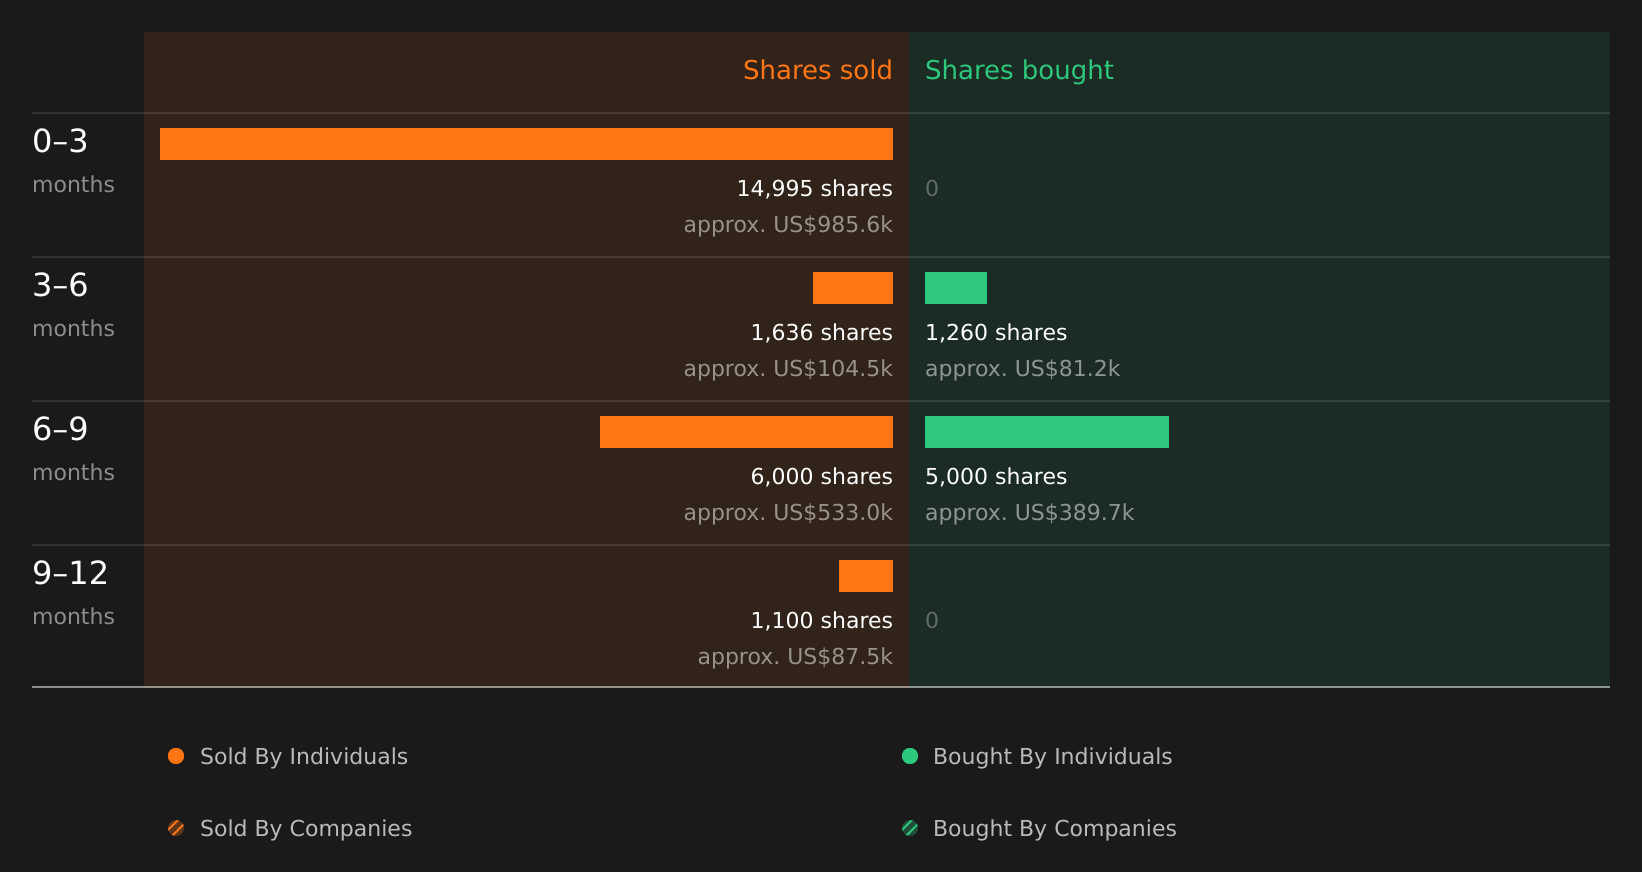Click the approx. US$985.6k amount

(x=788, y=225)
